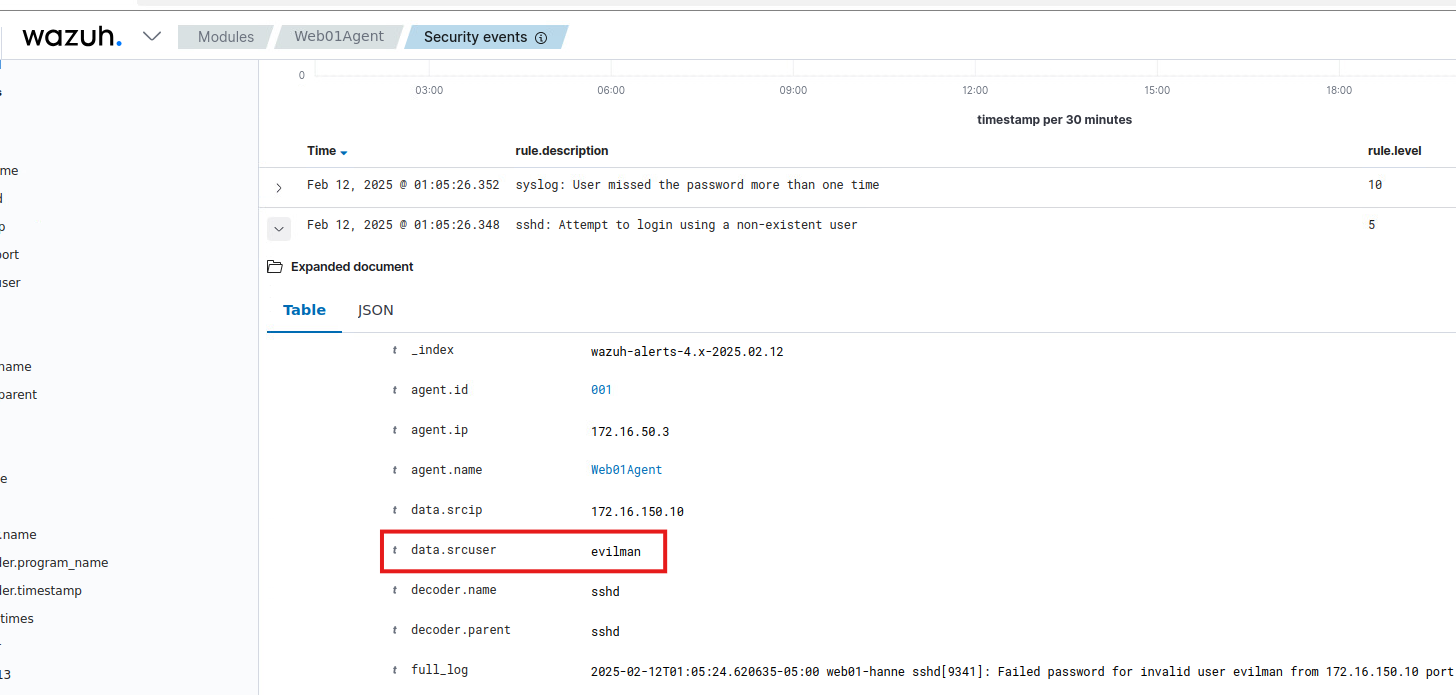Open the Web01Agent breadcrumb
The height and width of the screenshot is (695, 1456).
pos(338,37)
